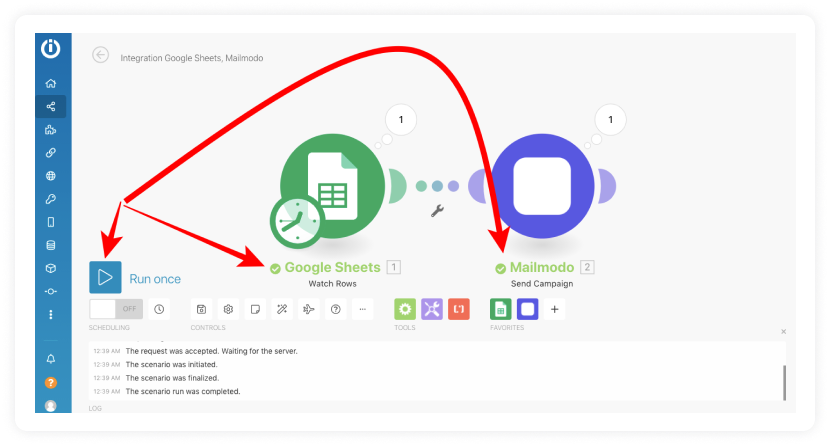Click the Integromat logo in sidebar
This screenshot has width=830, height=446.
point(51,49)
